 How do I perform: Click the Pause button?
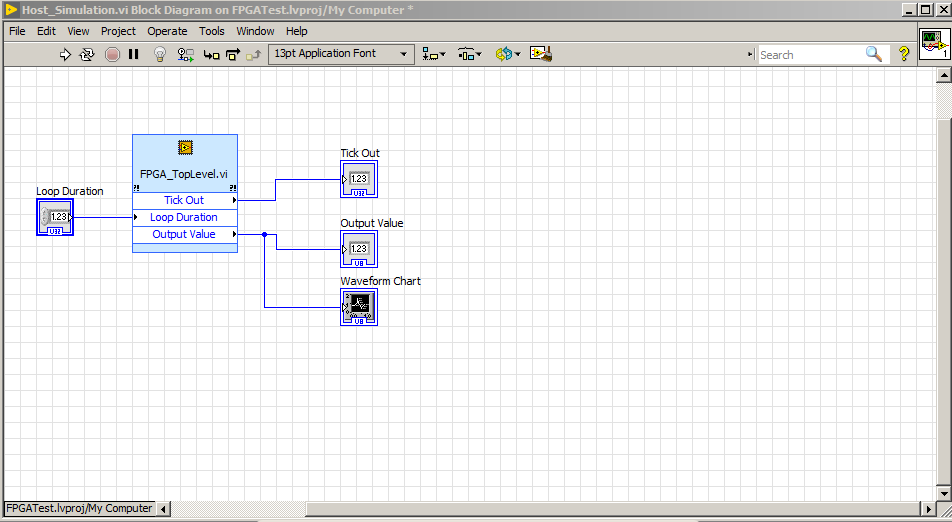[x=134, y=54]
